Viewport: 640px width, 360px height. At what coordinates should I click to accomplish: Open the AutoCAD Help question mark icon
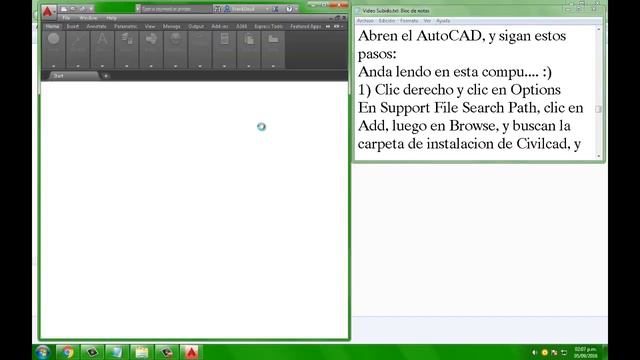(x=289, y=9)
